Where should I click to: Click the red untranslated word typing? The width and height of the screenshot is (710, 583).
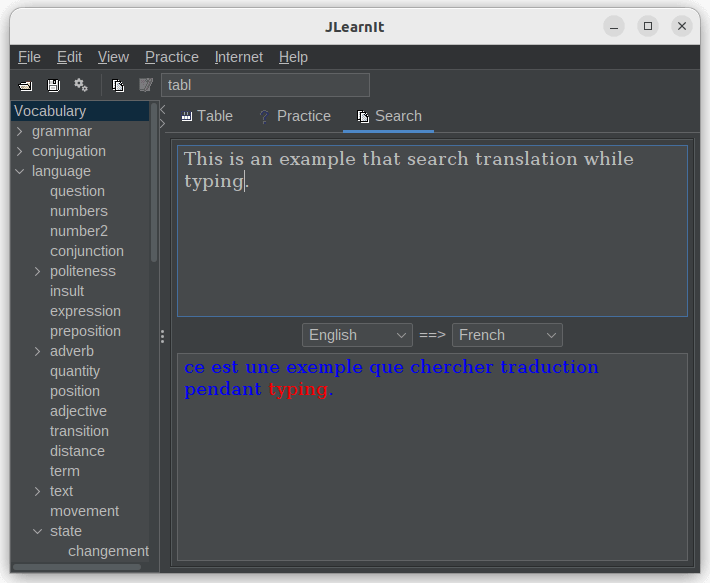298,390
